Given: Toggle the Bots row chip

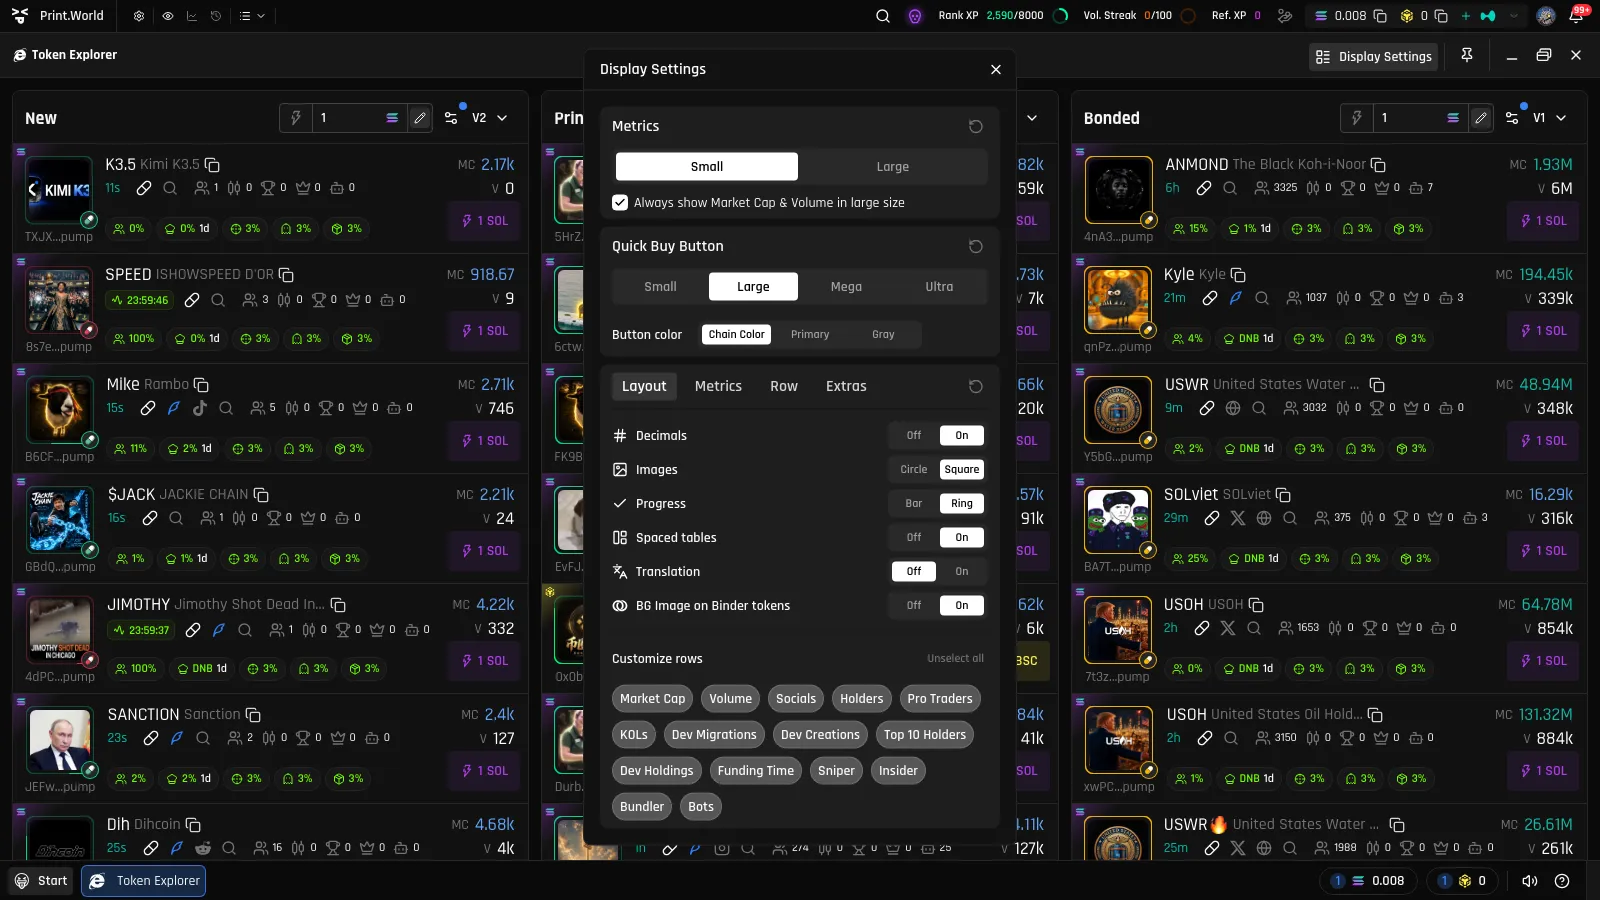Looking at the screenshot, I should click(x=701, y=806).
